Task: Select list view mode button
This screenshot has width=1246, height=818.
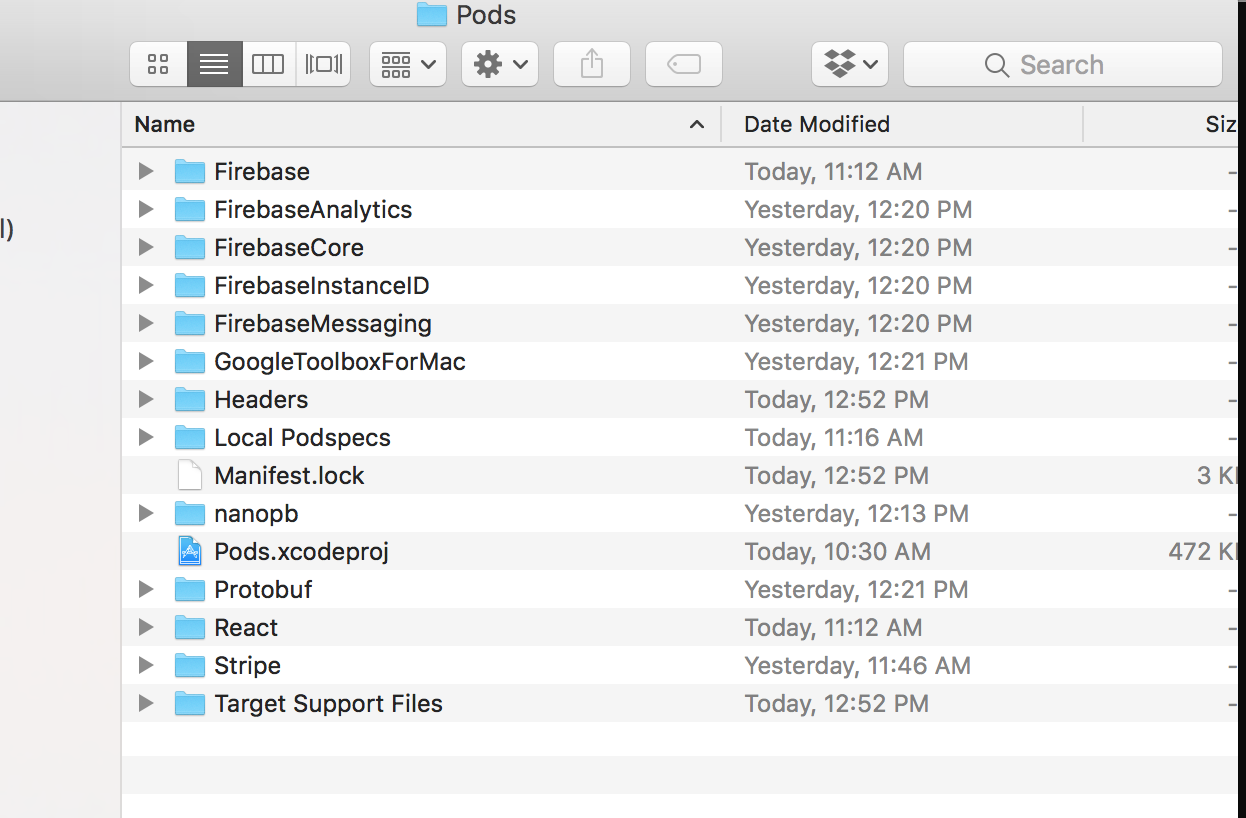Action: 214,65
